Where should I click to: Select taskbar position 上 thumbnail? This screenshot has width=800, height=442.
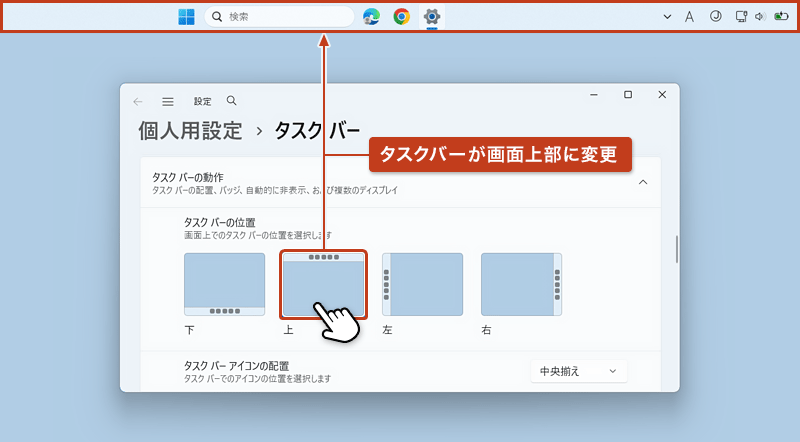(323, 284)
